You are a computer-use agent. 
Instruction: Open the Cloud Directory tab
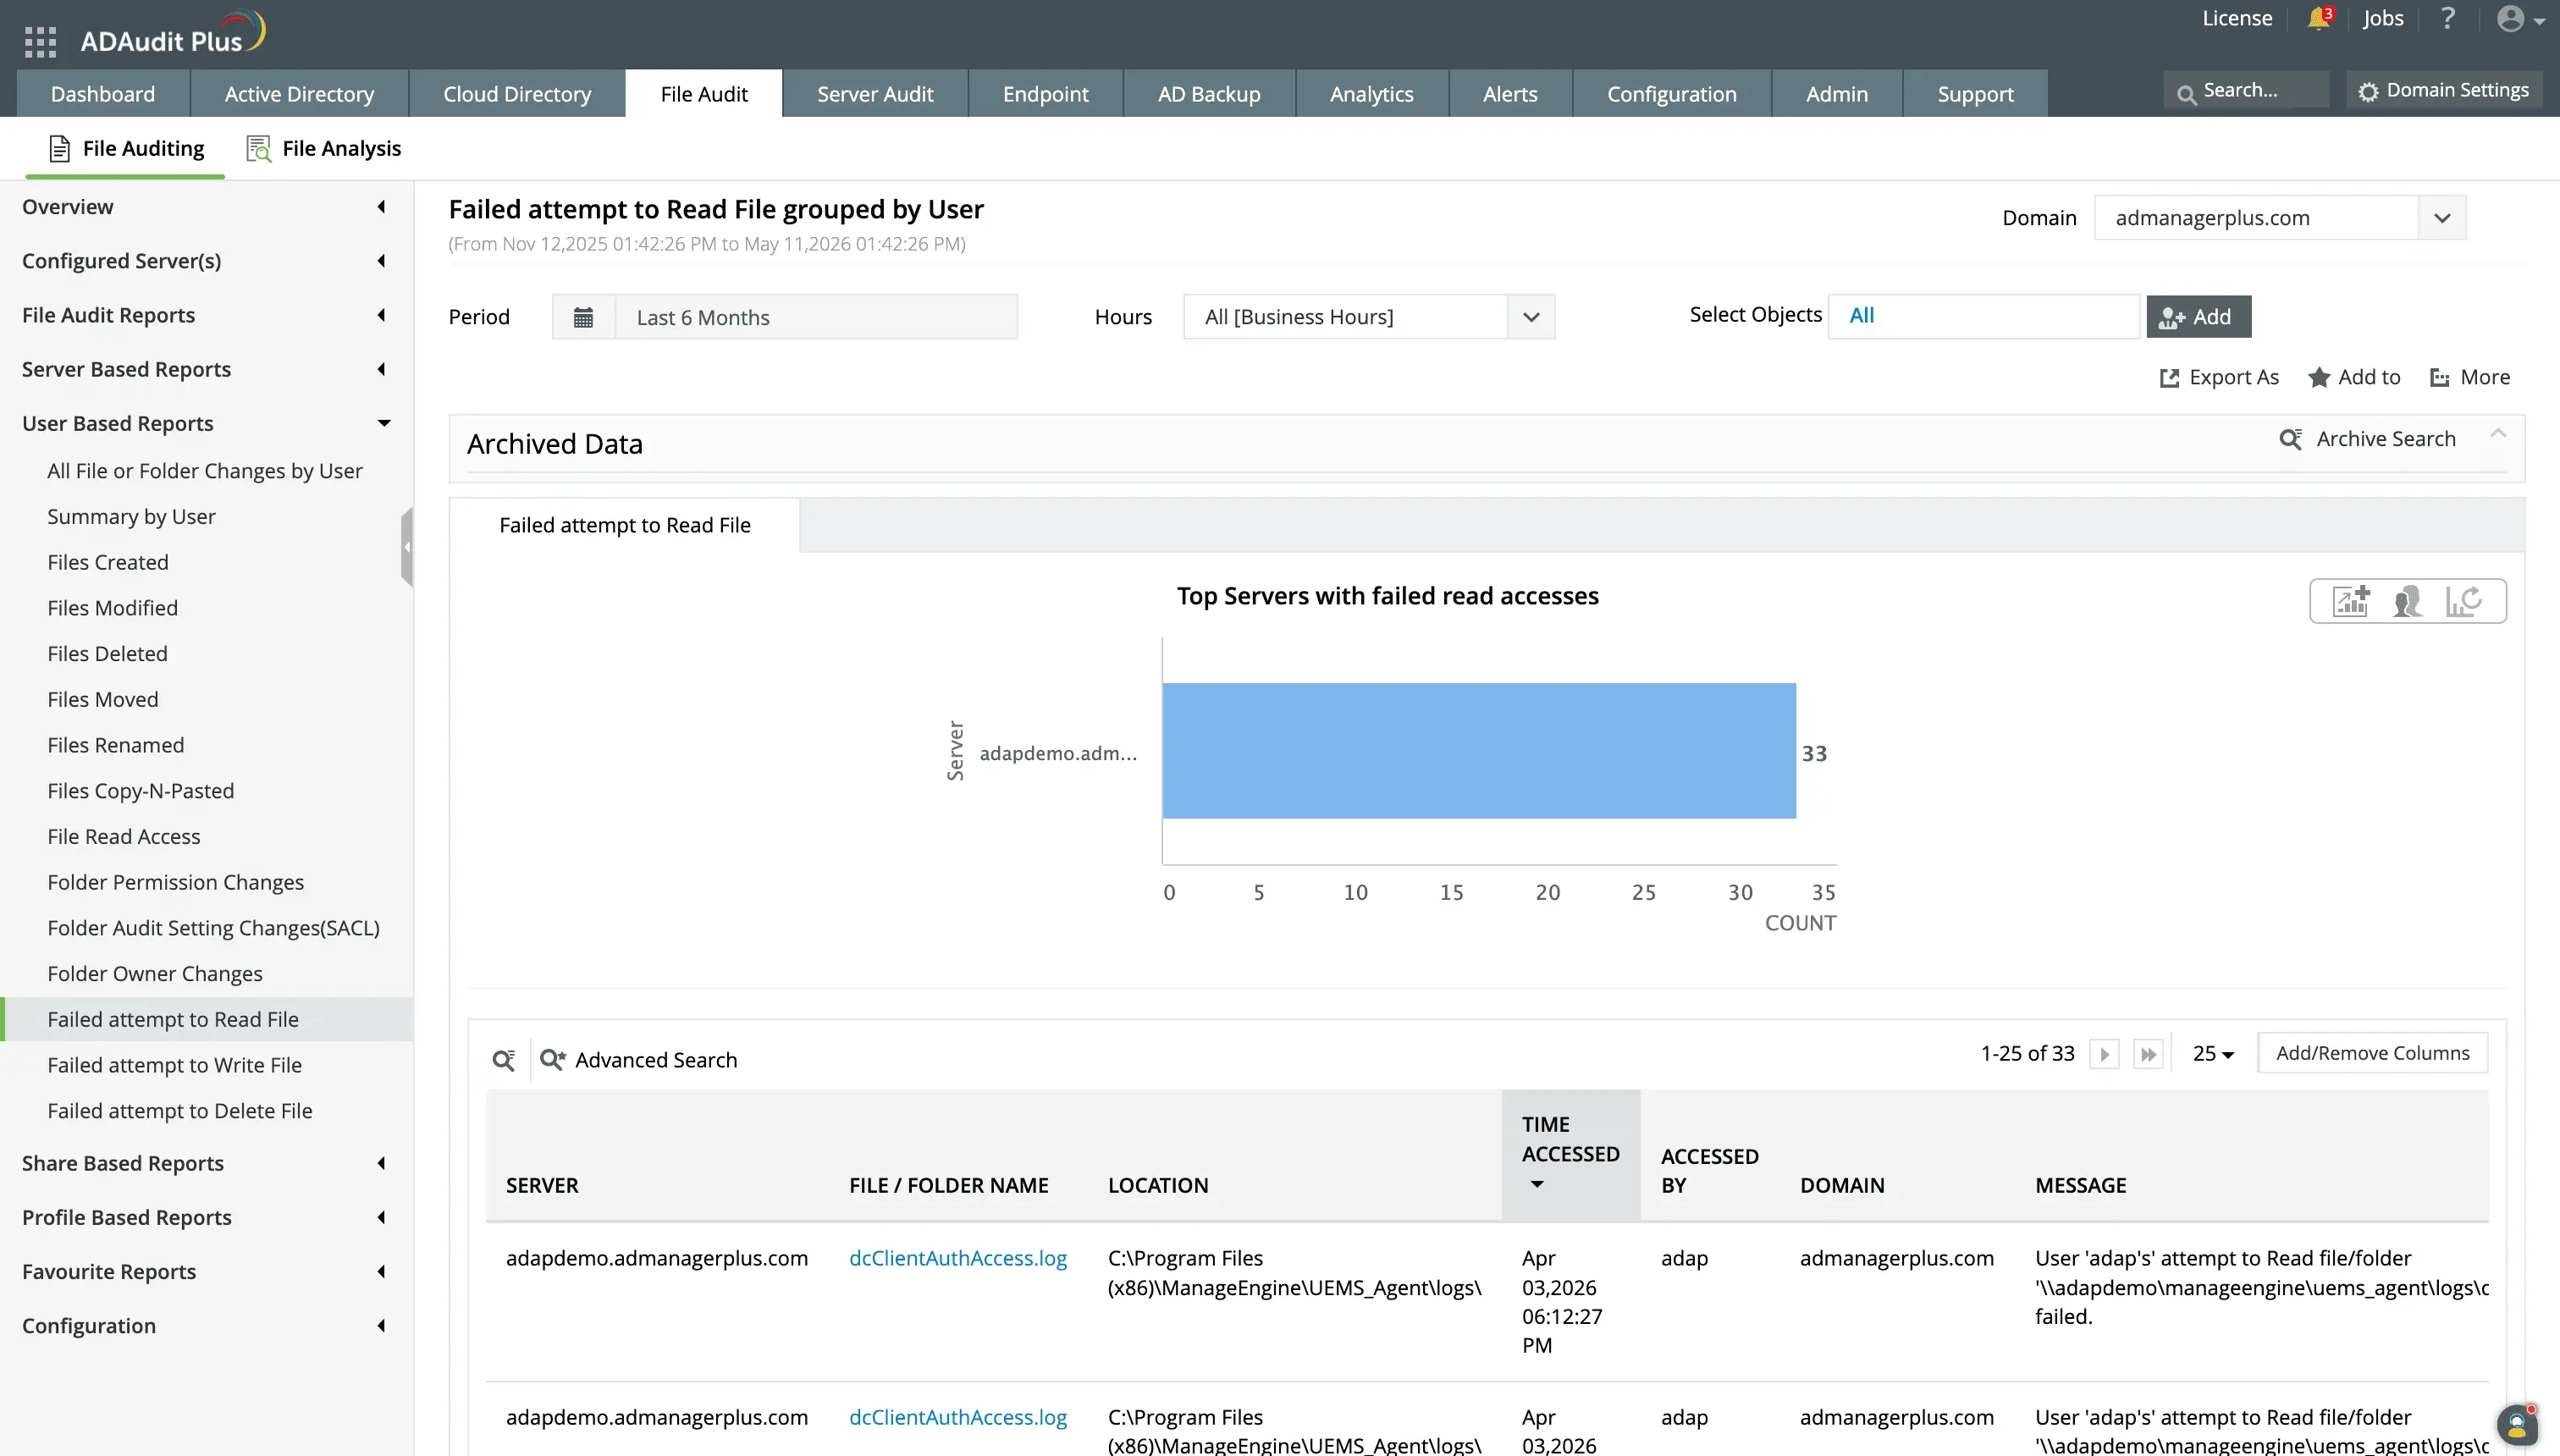click(517, 93)
